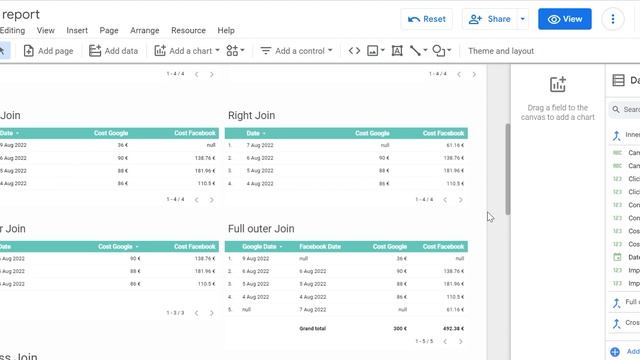Go to the previous page of the Right Join table
This screenshot has height=360, width=640.
click(445, 200)
